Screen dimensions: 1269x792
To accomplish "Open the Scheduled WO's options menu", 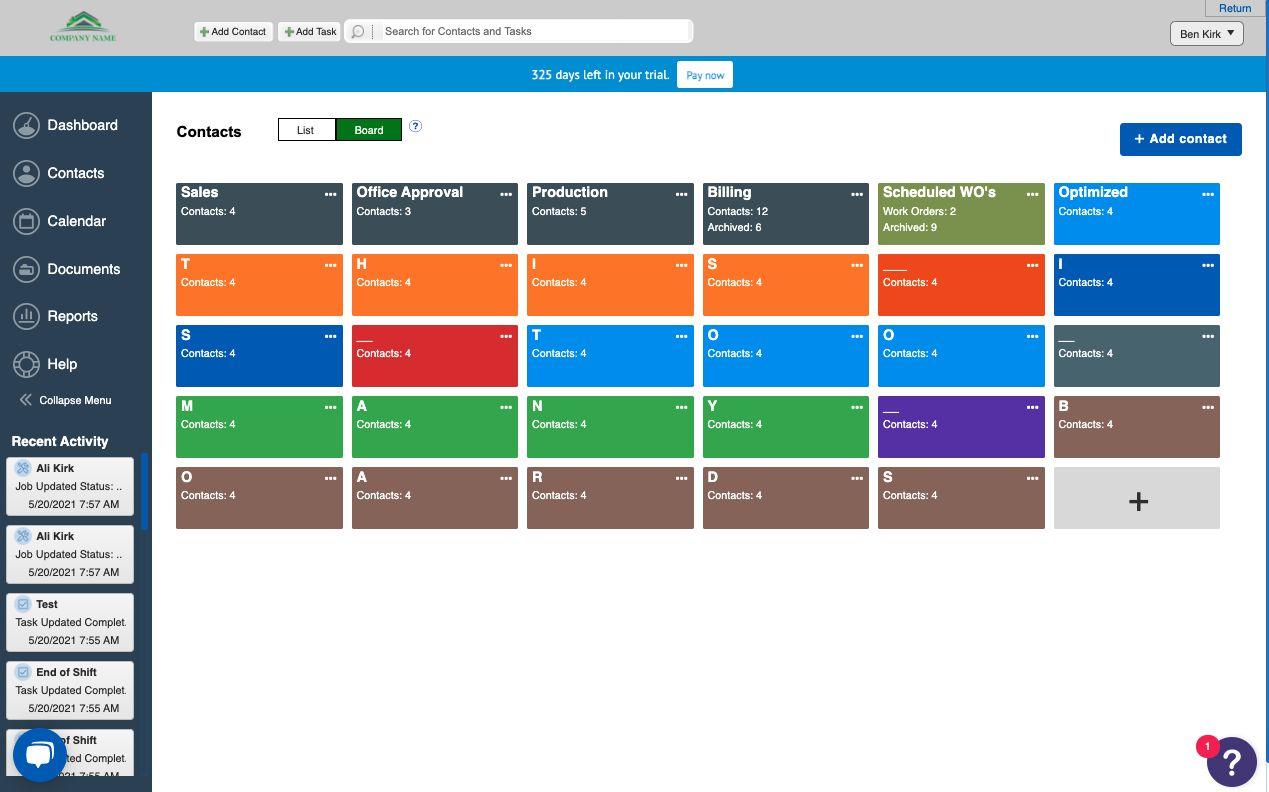I will click(x=1032, y=194).
